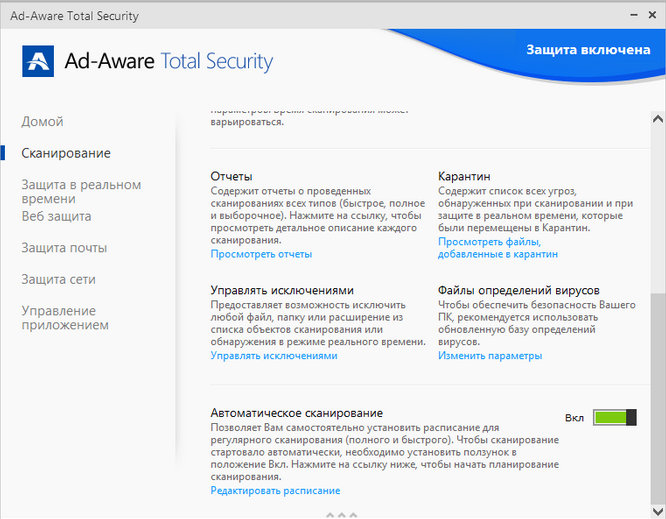Click the Вкл label beside the switch
This screenshot has height=519, width=666.
coord(574,418)
